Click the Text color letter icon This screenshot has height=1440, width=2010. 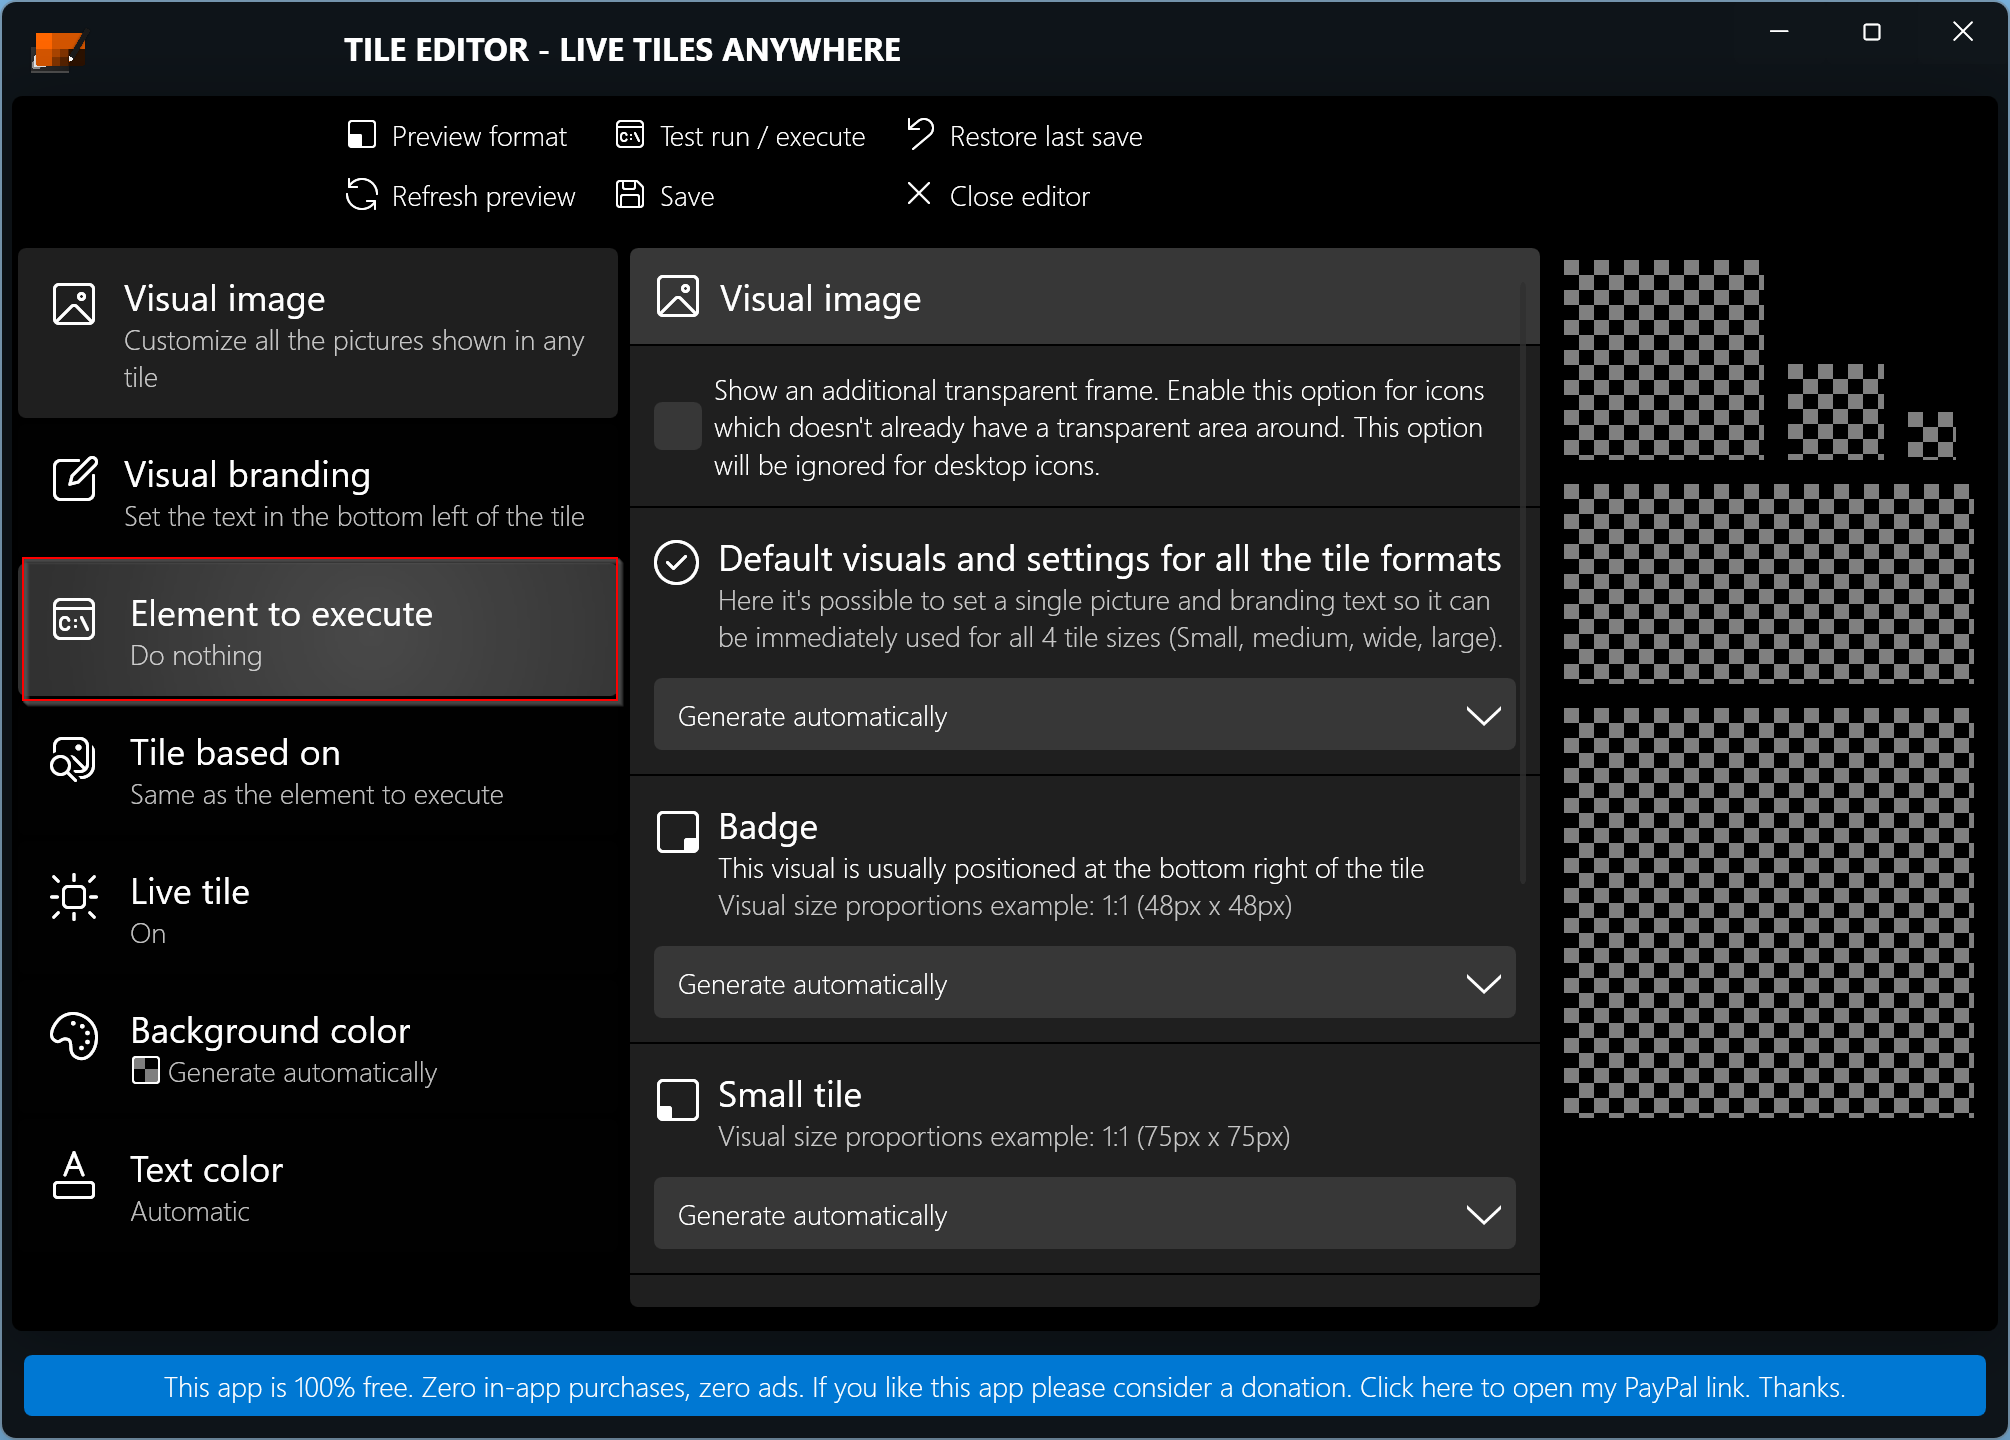click(x=74, y=1175)
